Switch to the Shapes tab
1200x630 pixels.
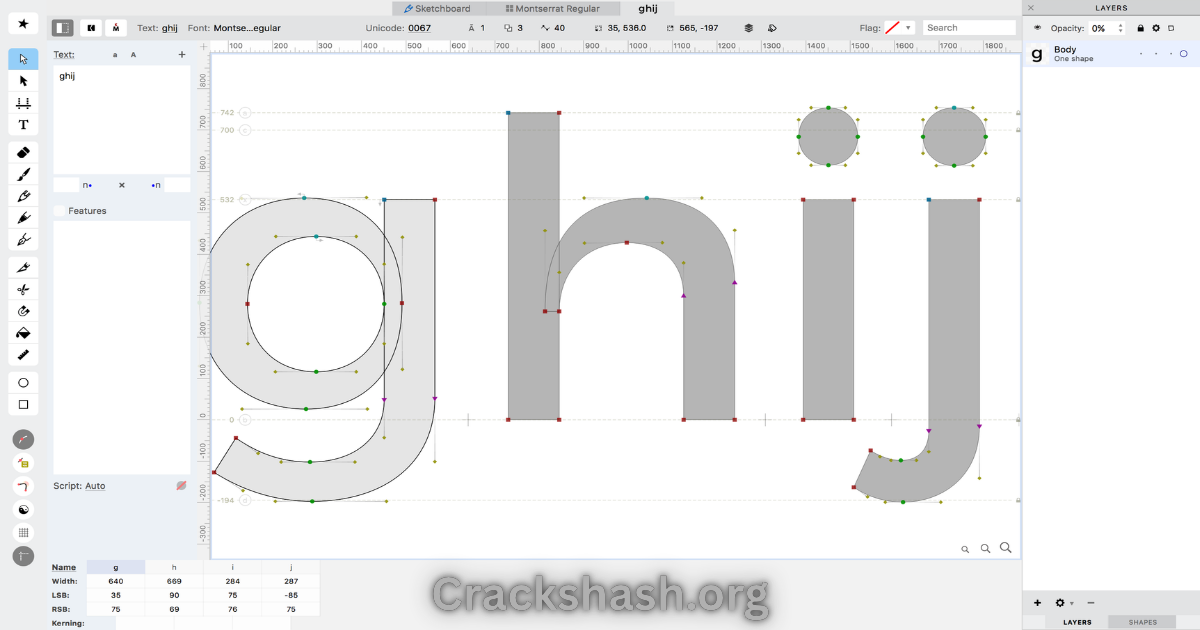point(1142,622)
